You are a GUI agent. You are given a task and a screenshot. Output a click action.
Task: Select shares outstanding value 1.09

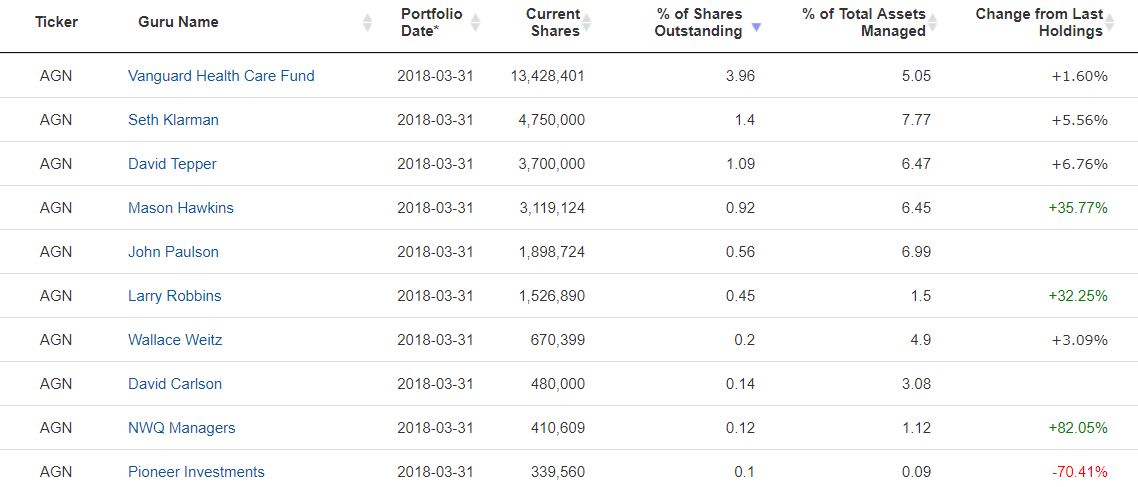tap(740, 164)
